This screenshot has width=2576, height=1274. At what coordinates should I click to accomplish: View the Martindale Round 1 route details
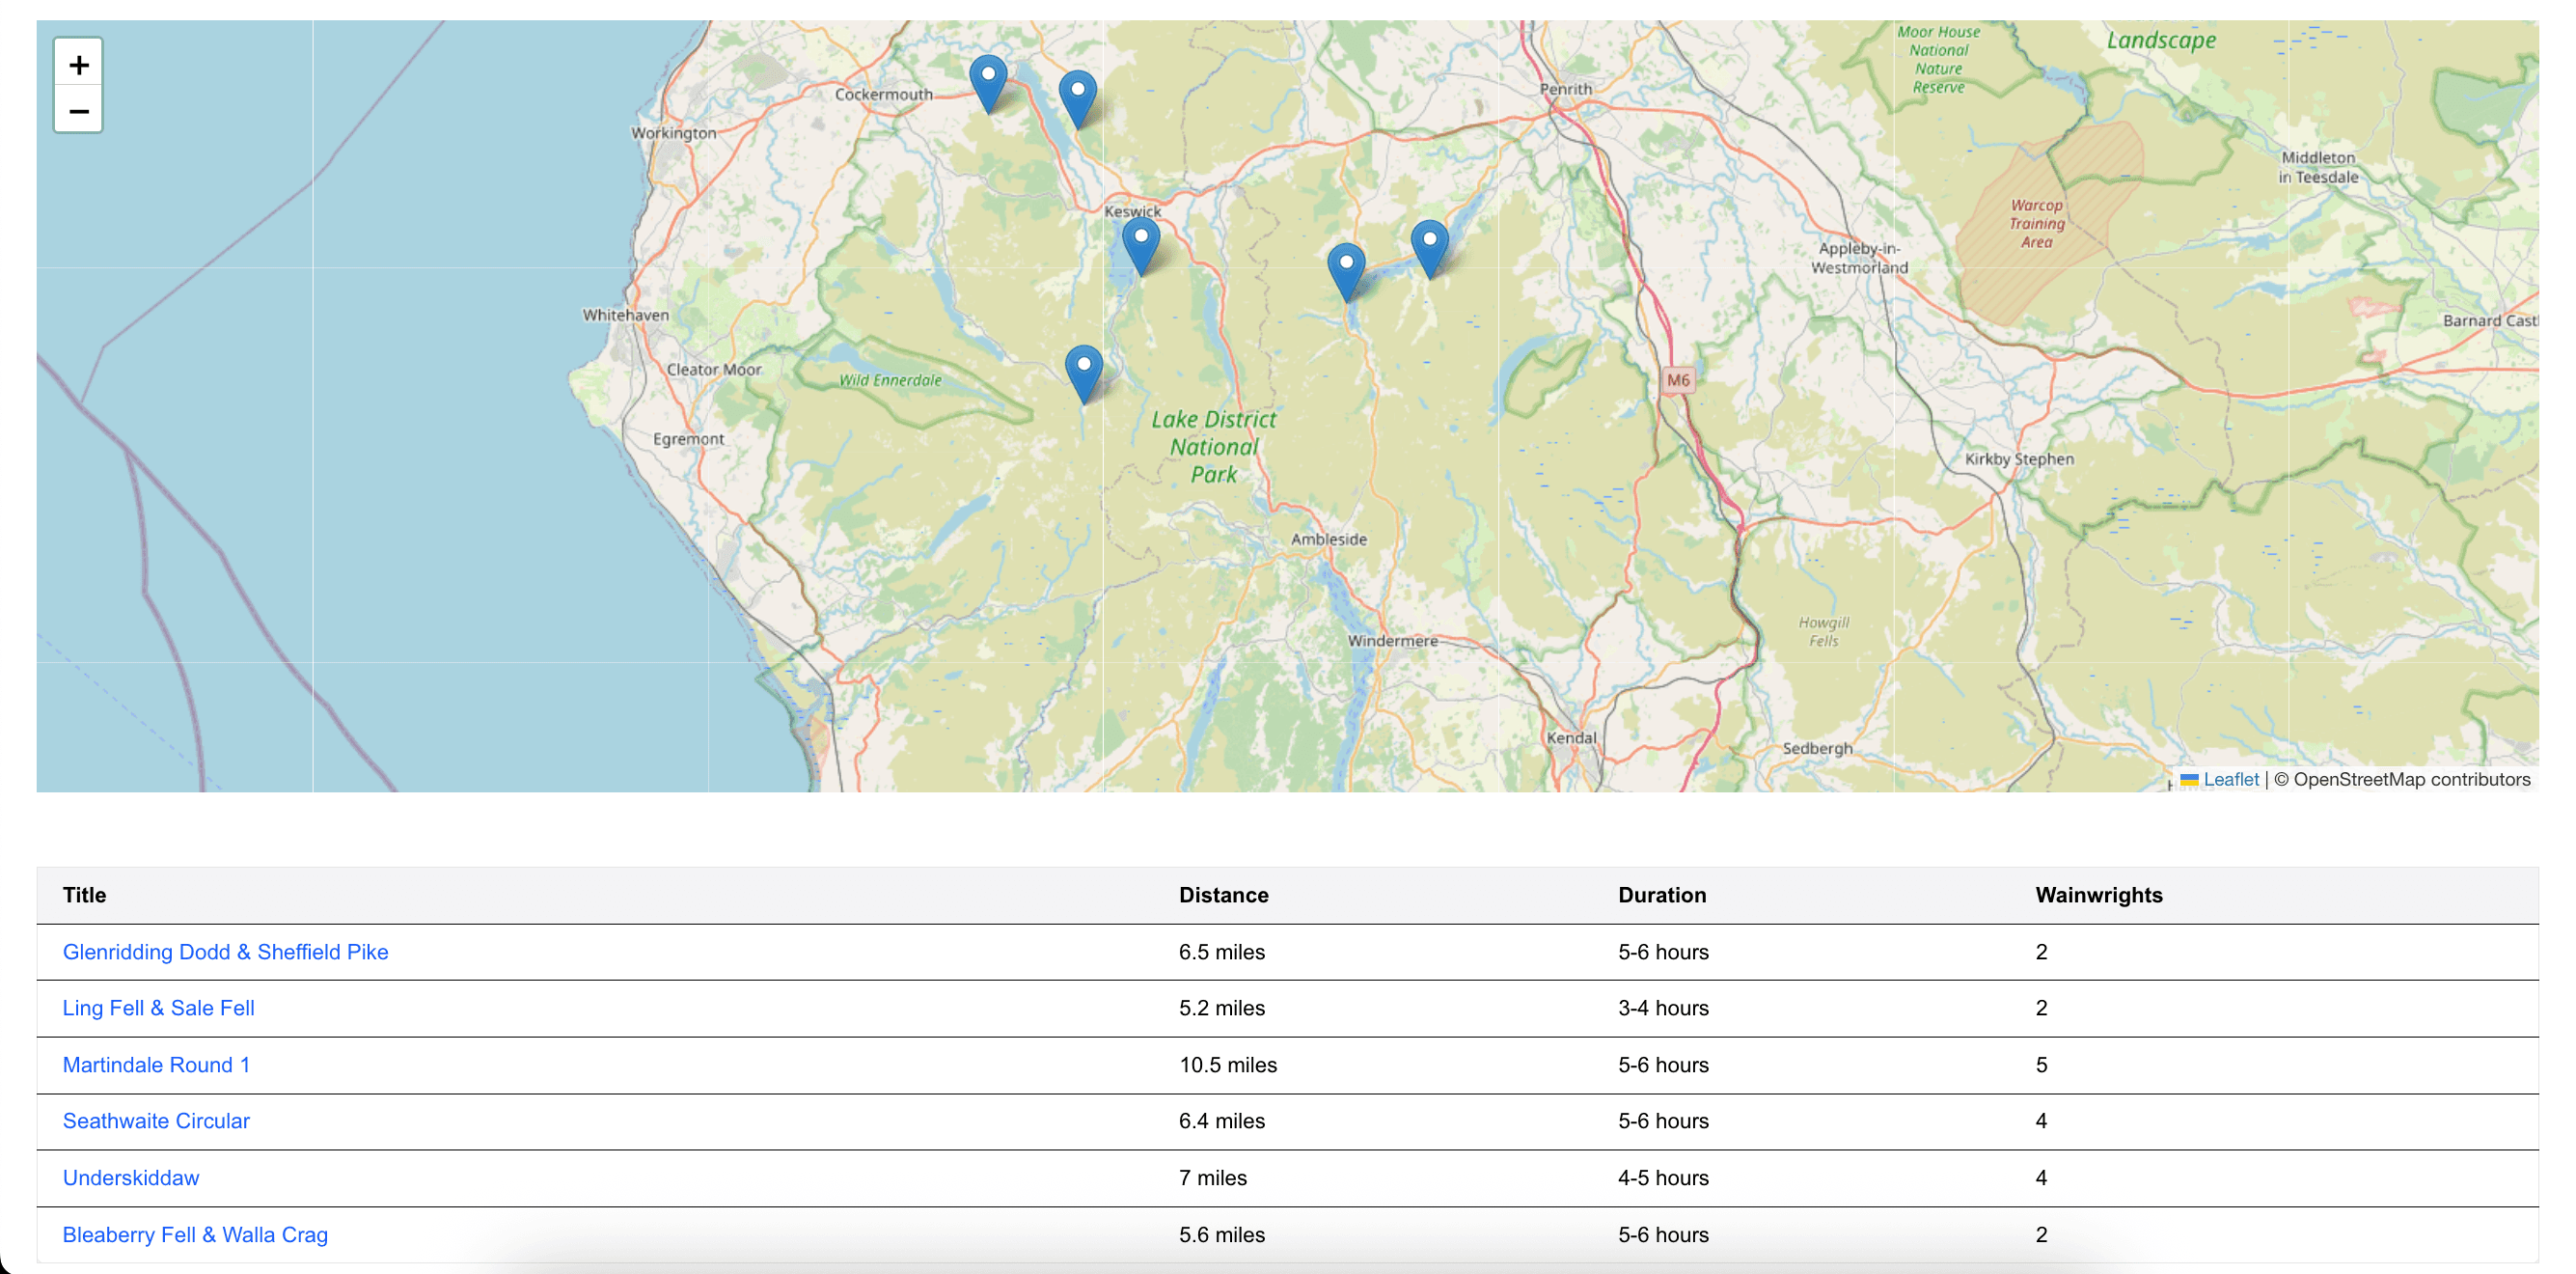click(156, 1065)
